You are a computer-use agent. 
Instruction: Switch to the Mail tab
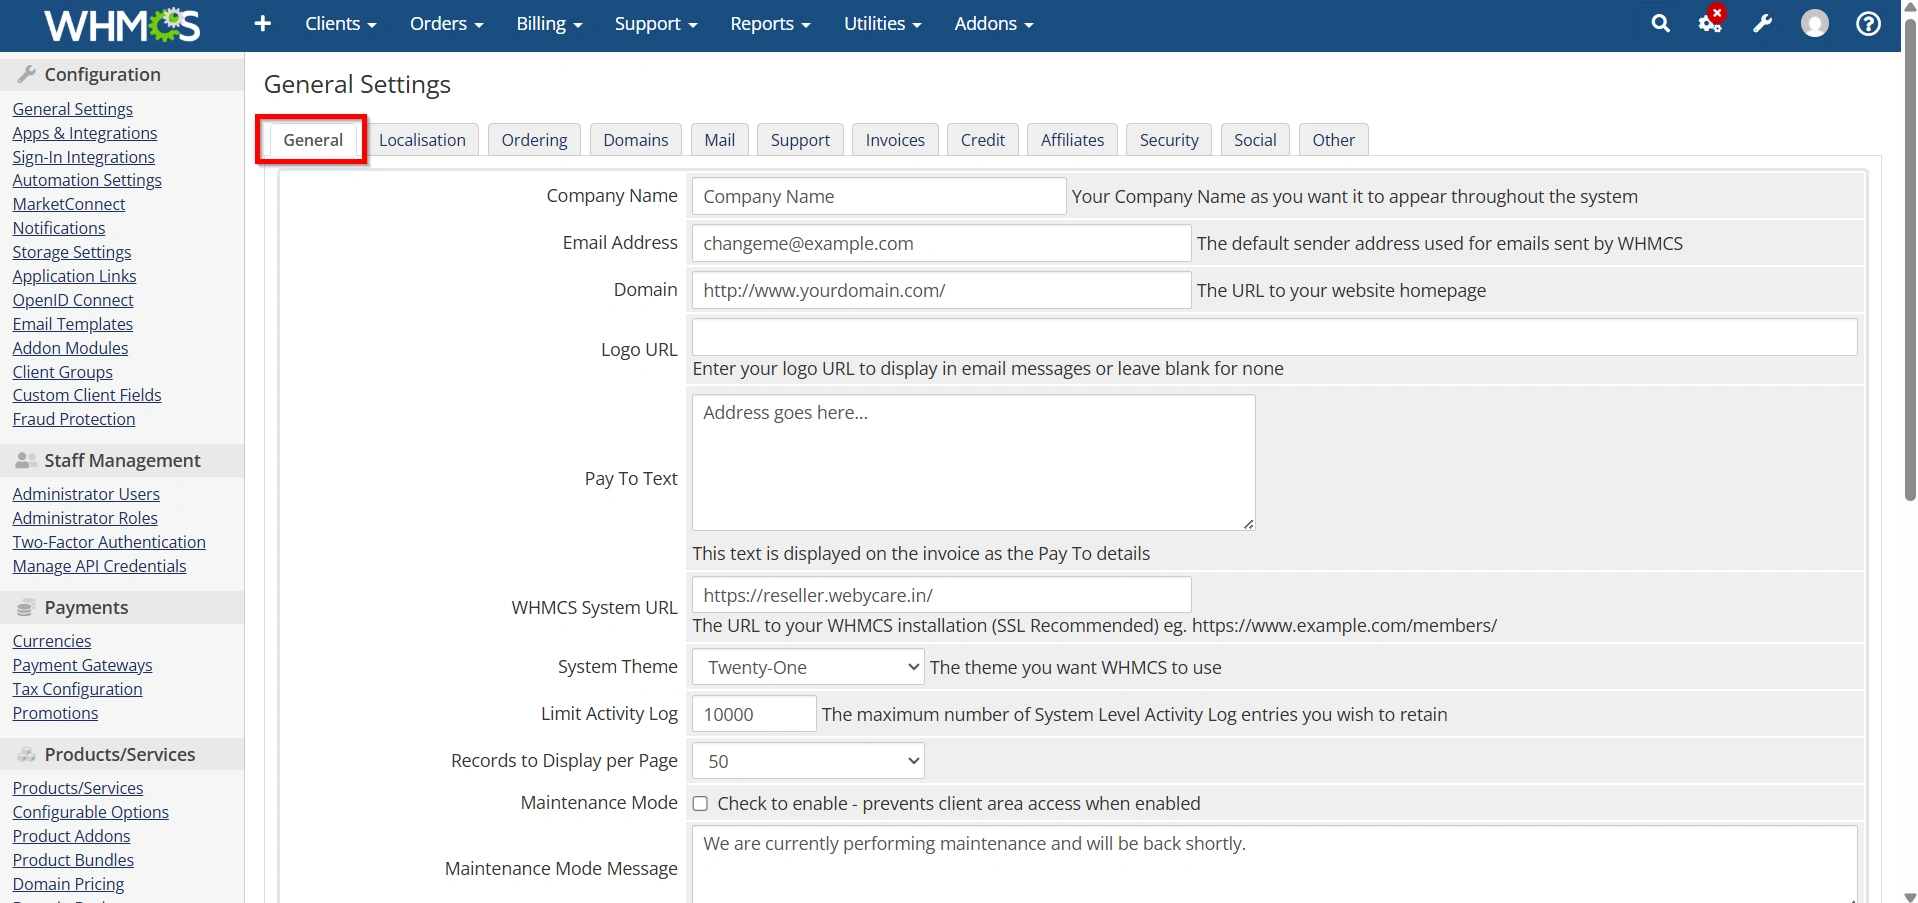tap(720, 140)
